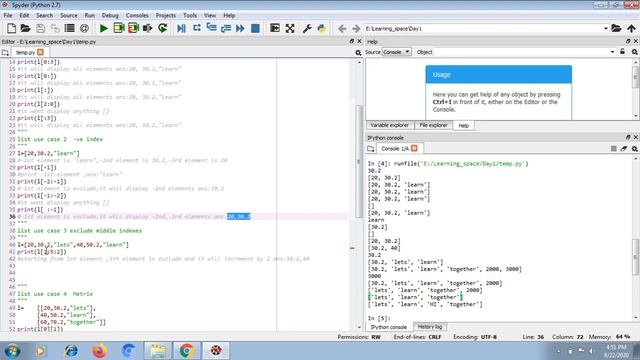This screenshot has height=360, width=640.
Task: Open Firefox from the taskbar
Action: 99,351
